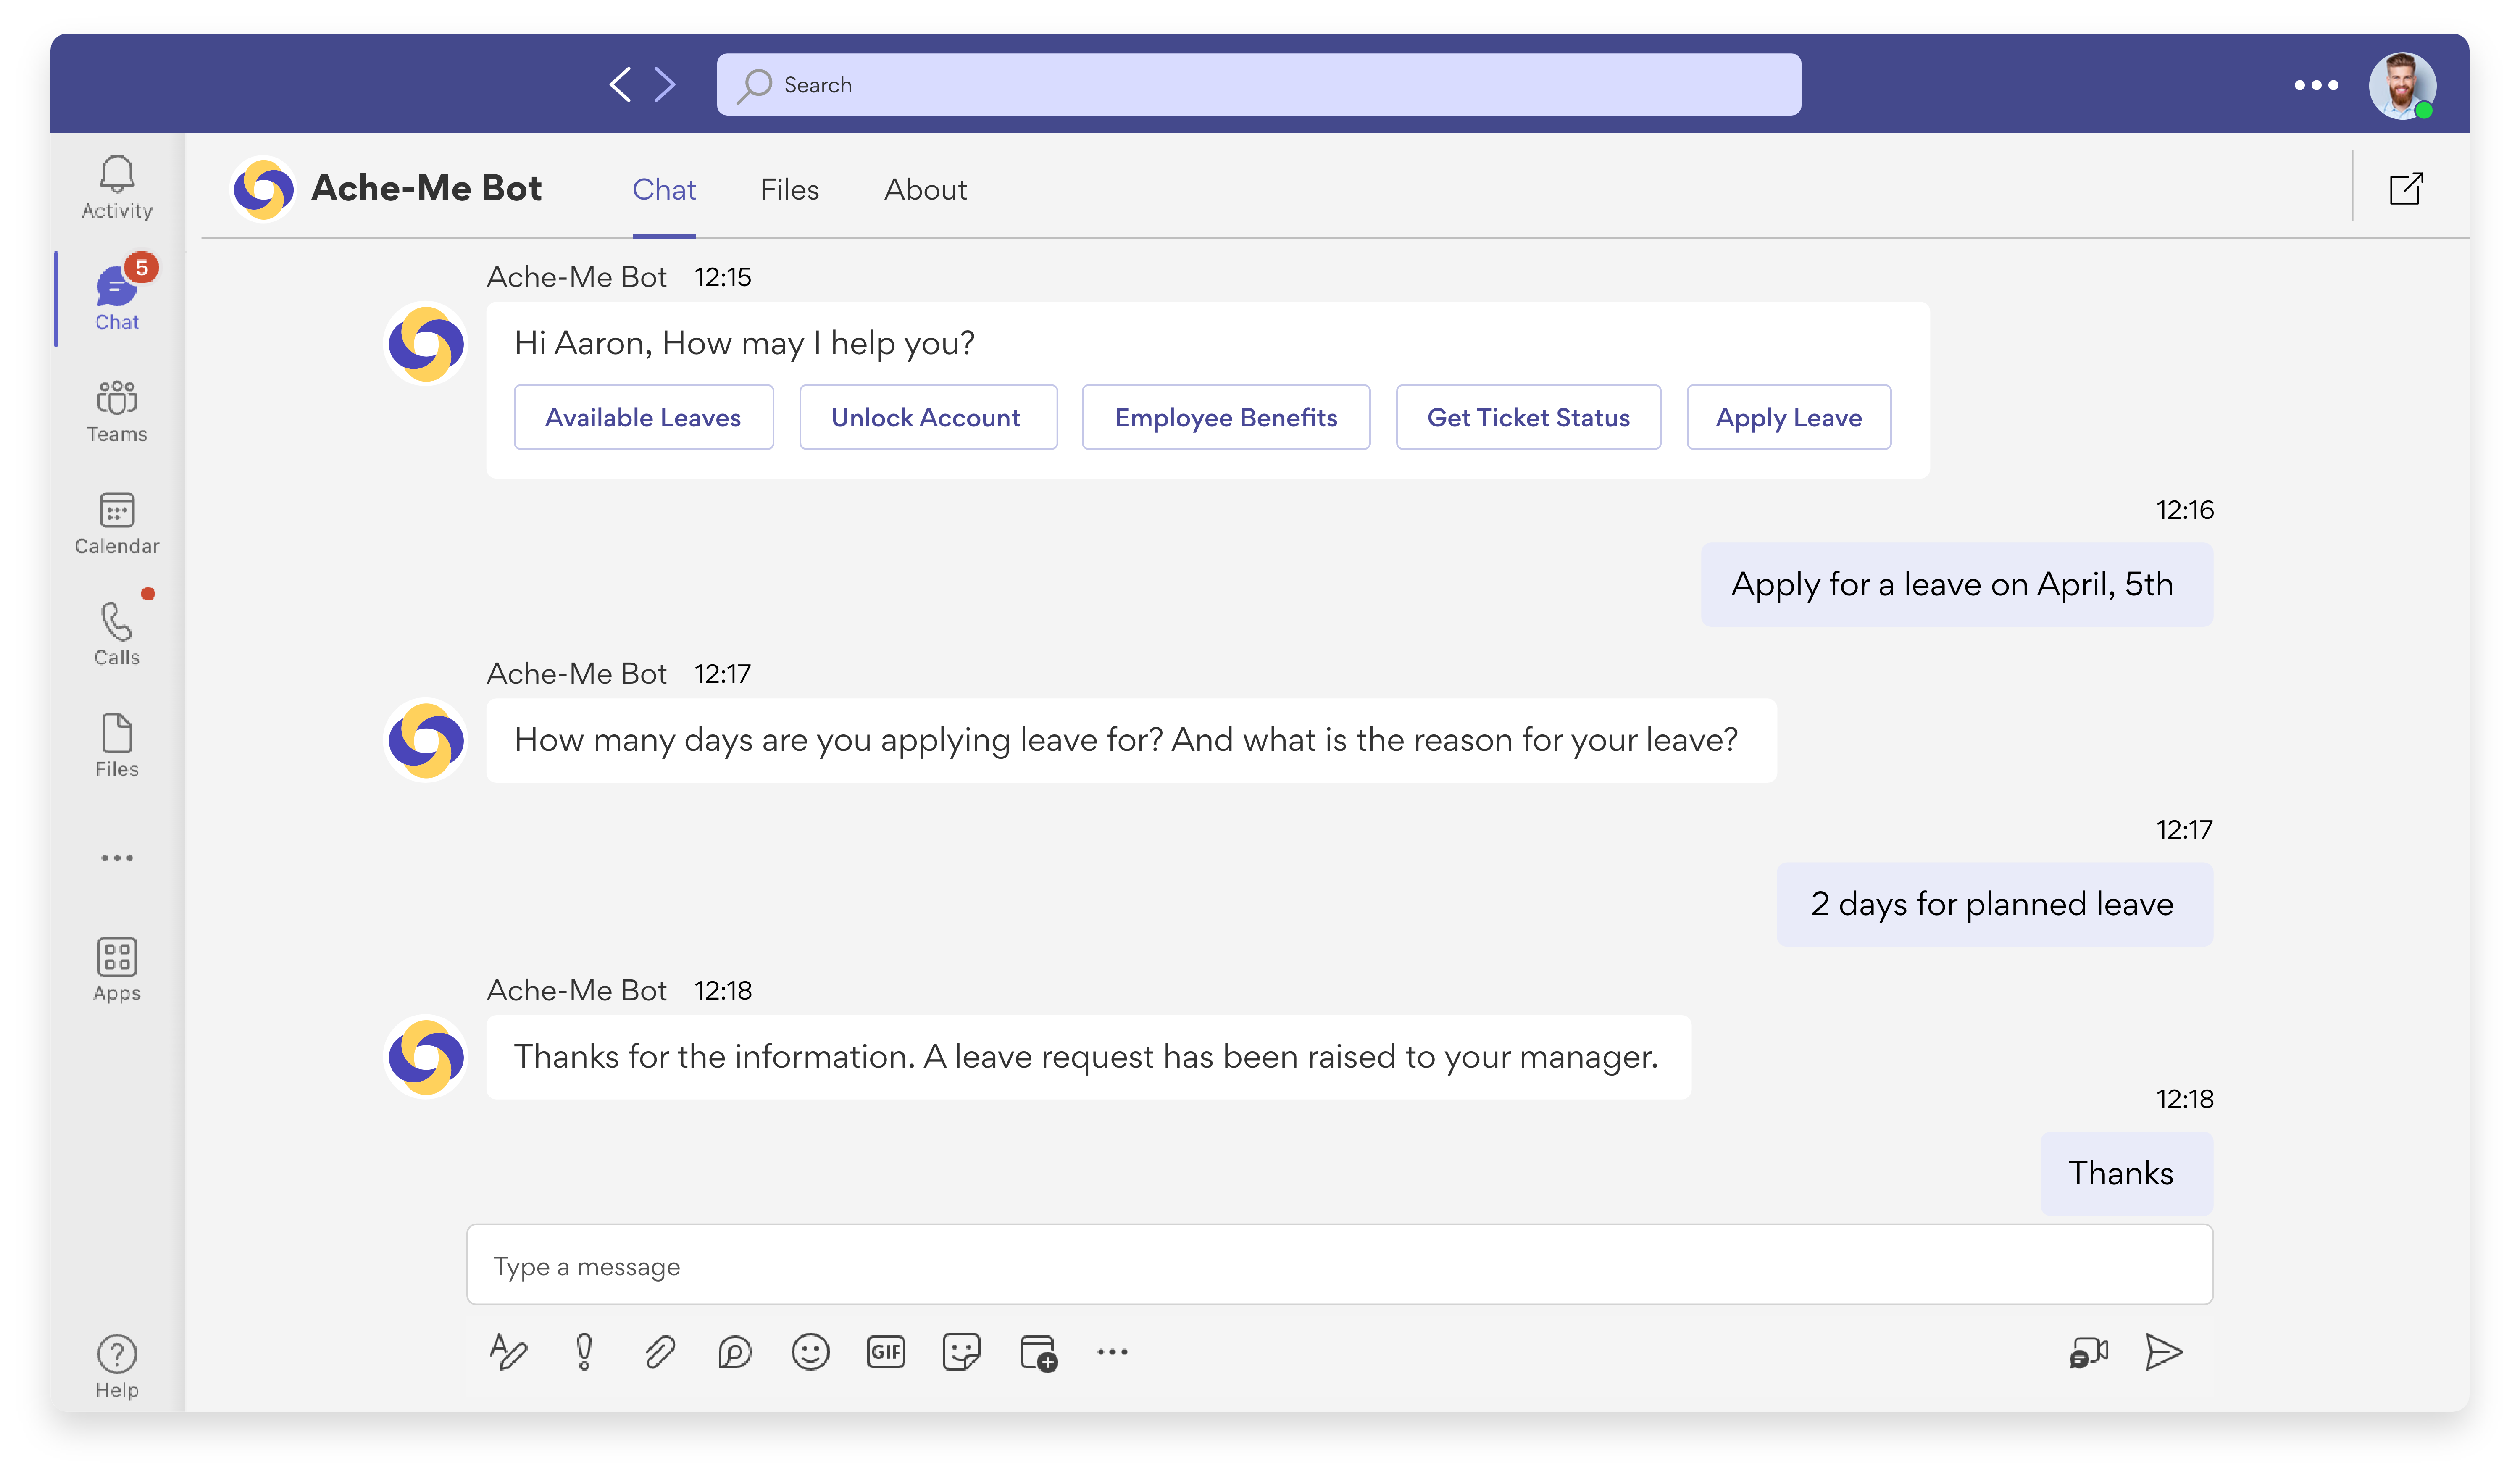The image size is (2520, 1479).
Task: Open the About tab
Action: tap(925, 190)
